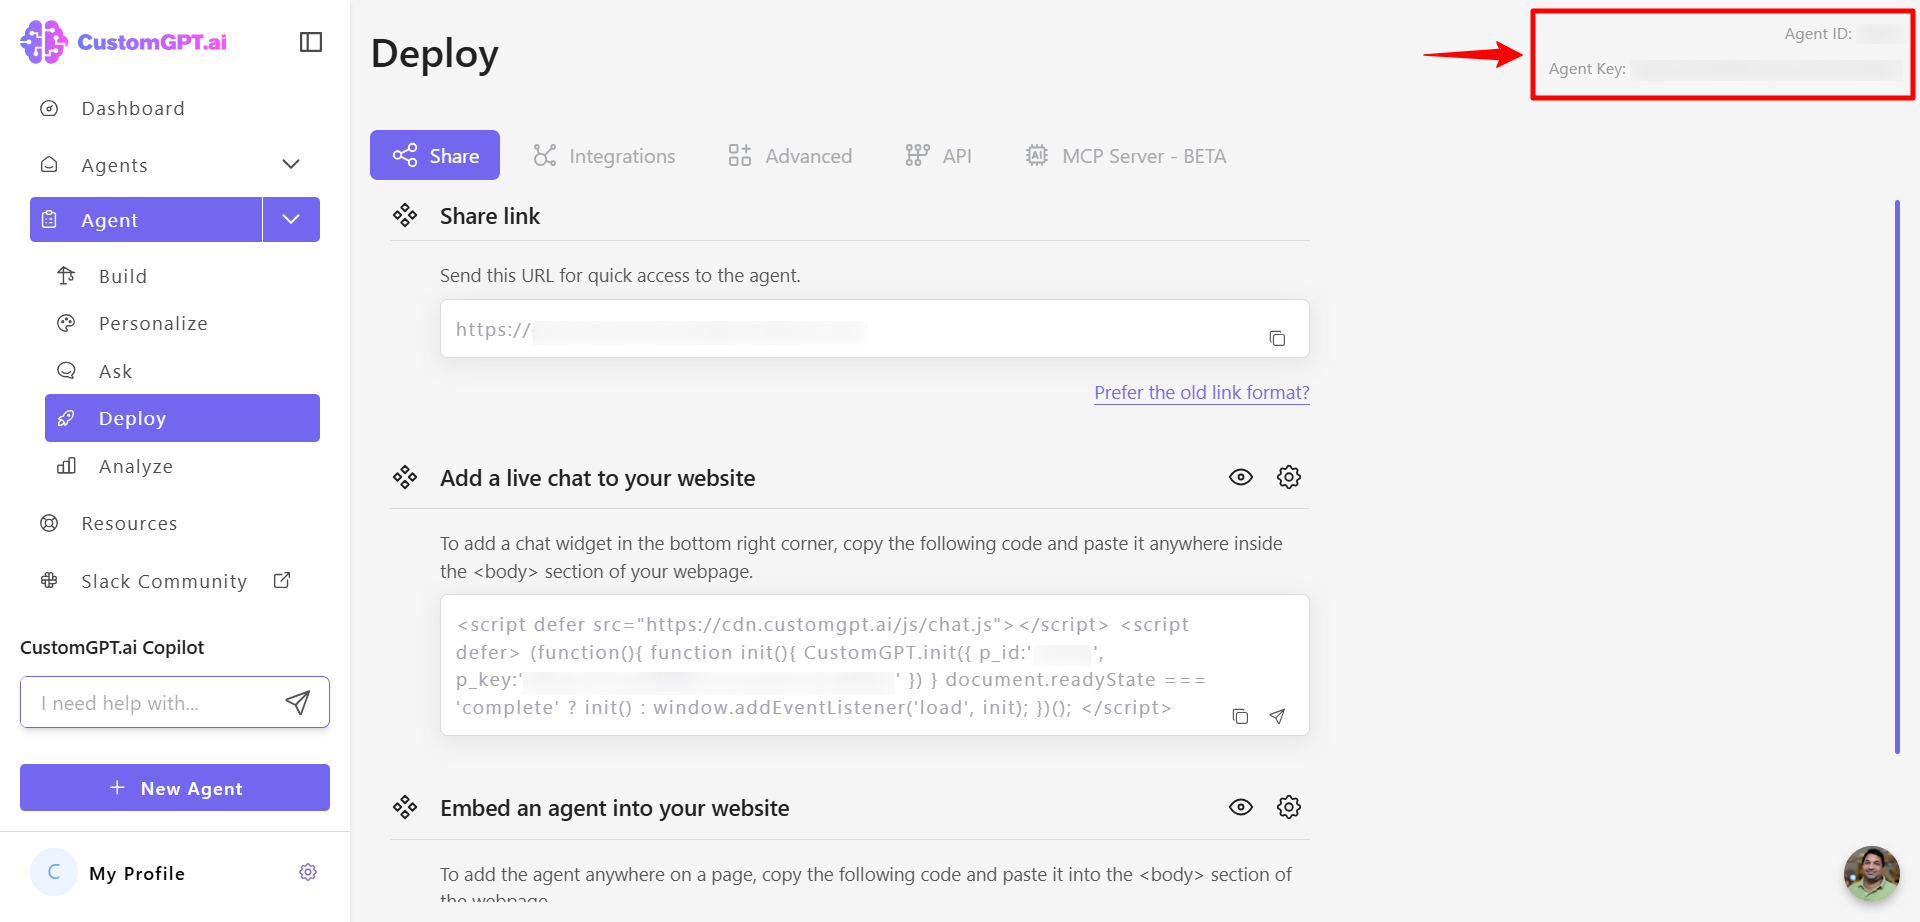Click the Resources lifebuoy icon
Viewport: 1920px width, 922px height.
[49, 523]
